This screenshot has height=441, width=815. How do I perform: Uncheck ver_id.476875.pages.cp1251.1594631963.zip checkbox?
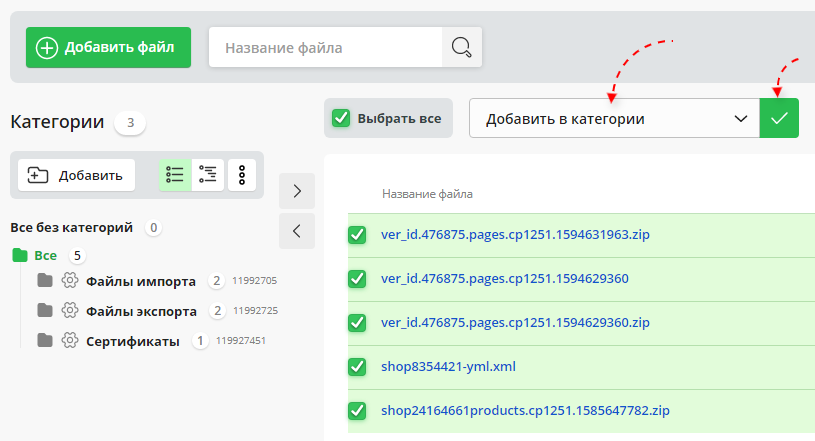pos(357,235)
